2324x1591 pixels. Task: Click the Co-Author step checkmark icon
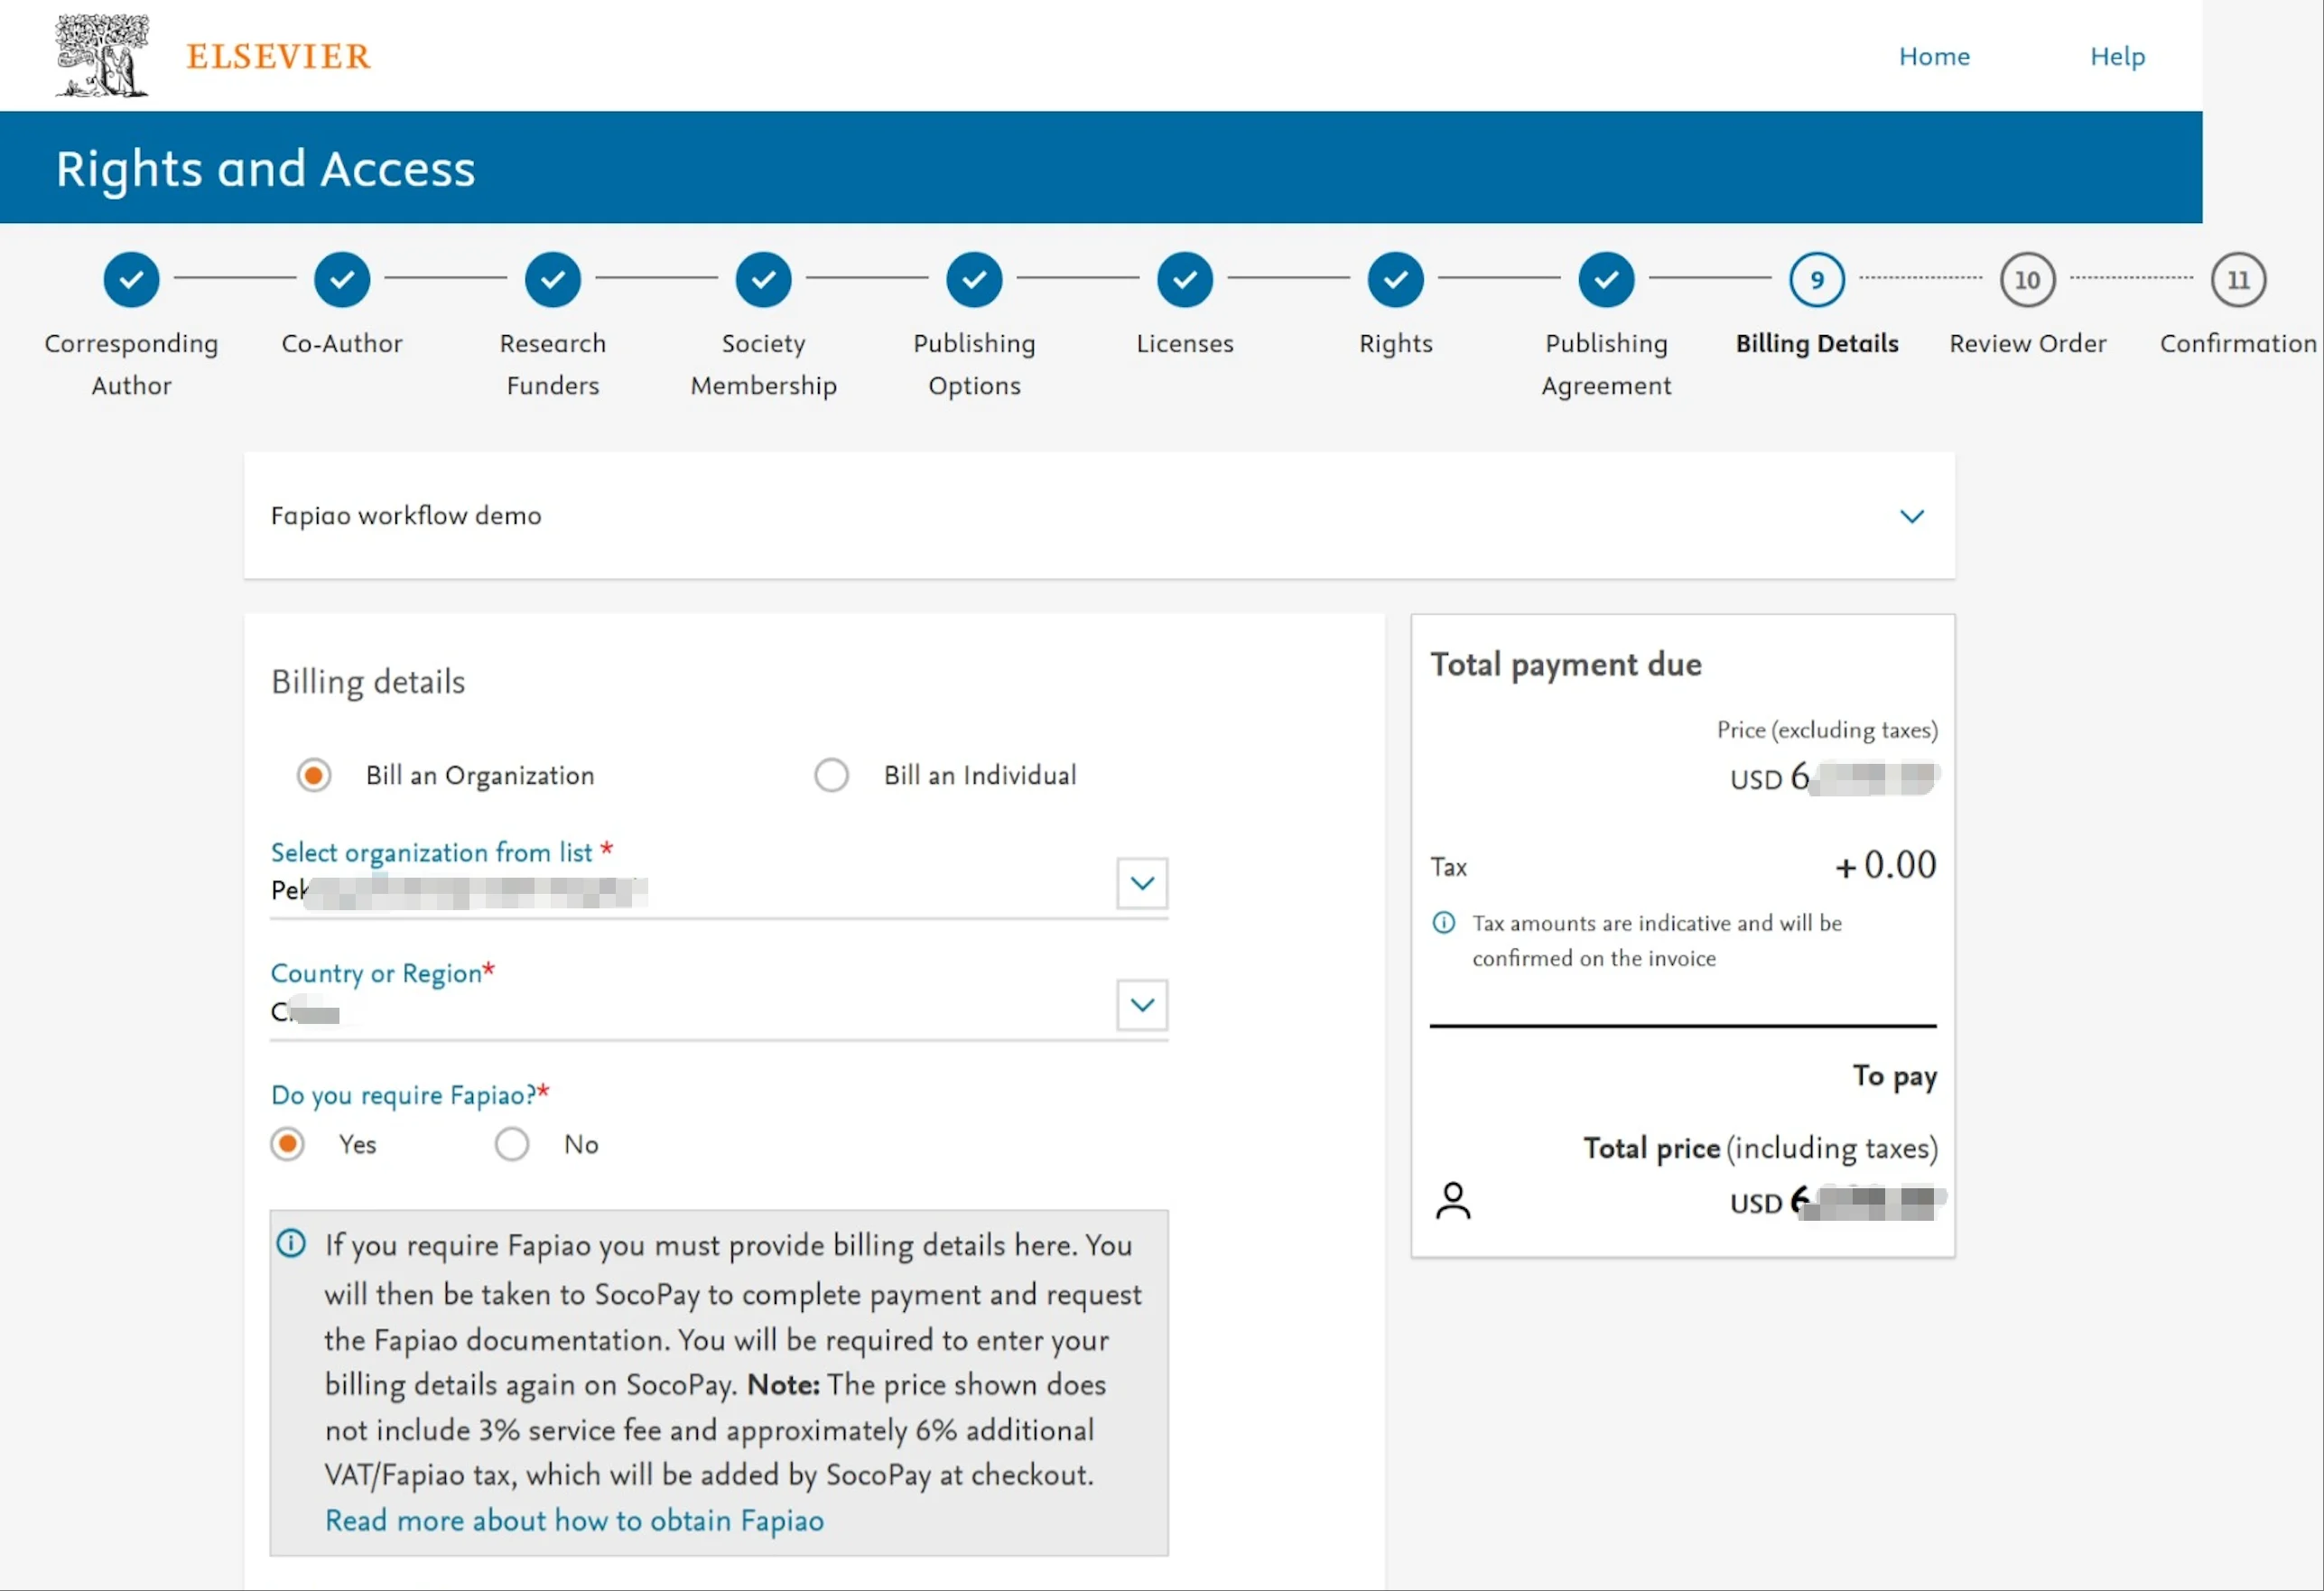(342, 280)
